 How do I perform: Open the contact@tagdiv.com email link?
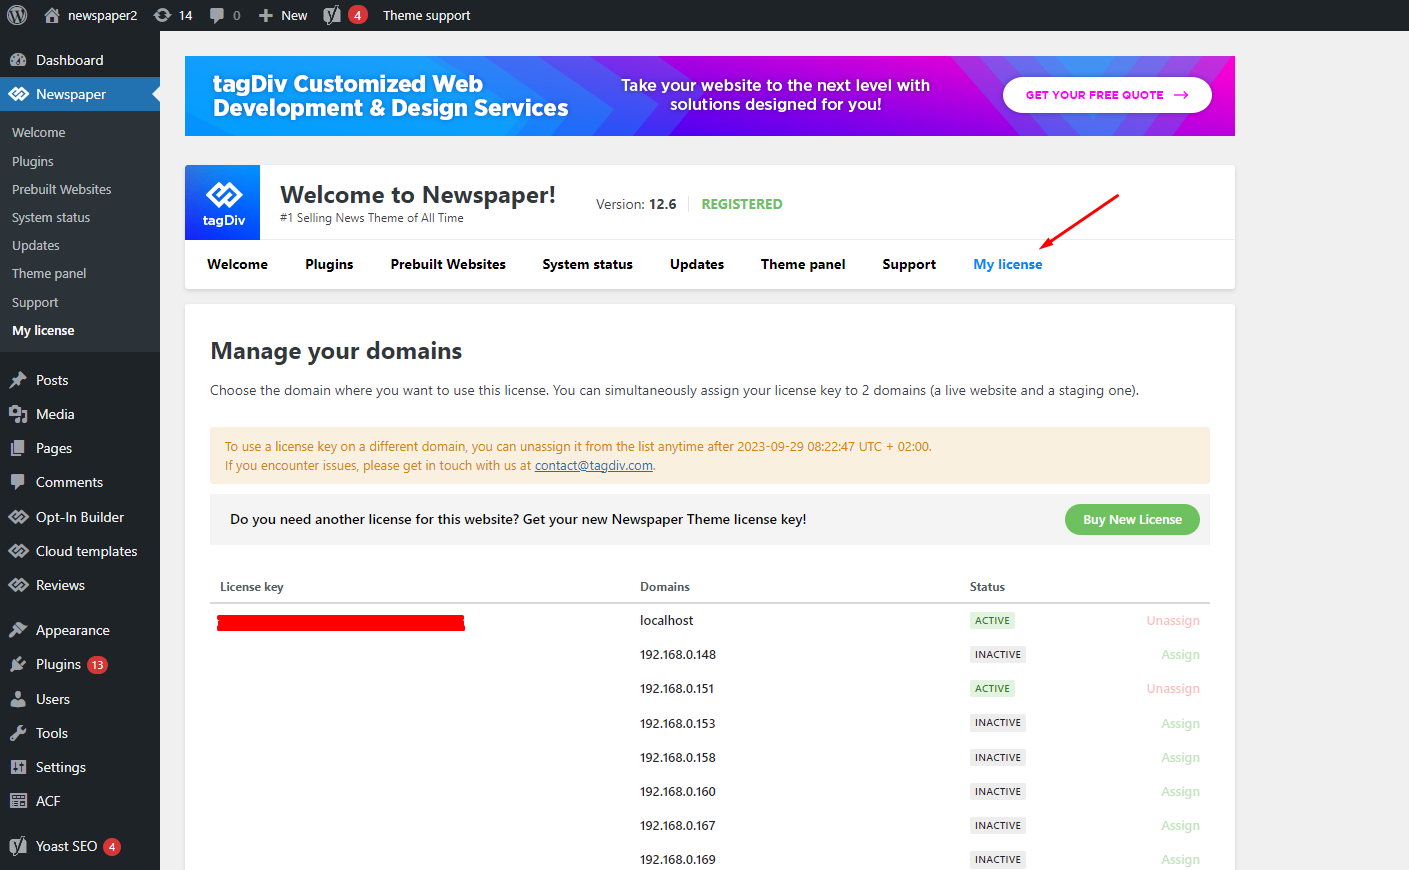tap(594, 465)
